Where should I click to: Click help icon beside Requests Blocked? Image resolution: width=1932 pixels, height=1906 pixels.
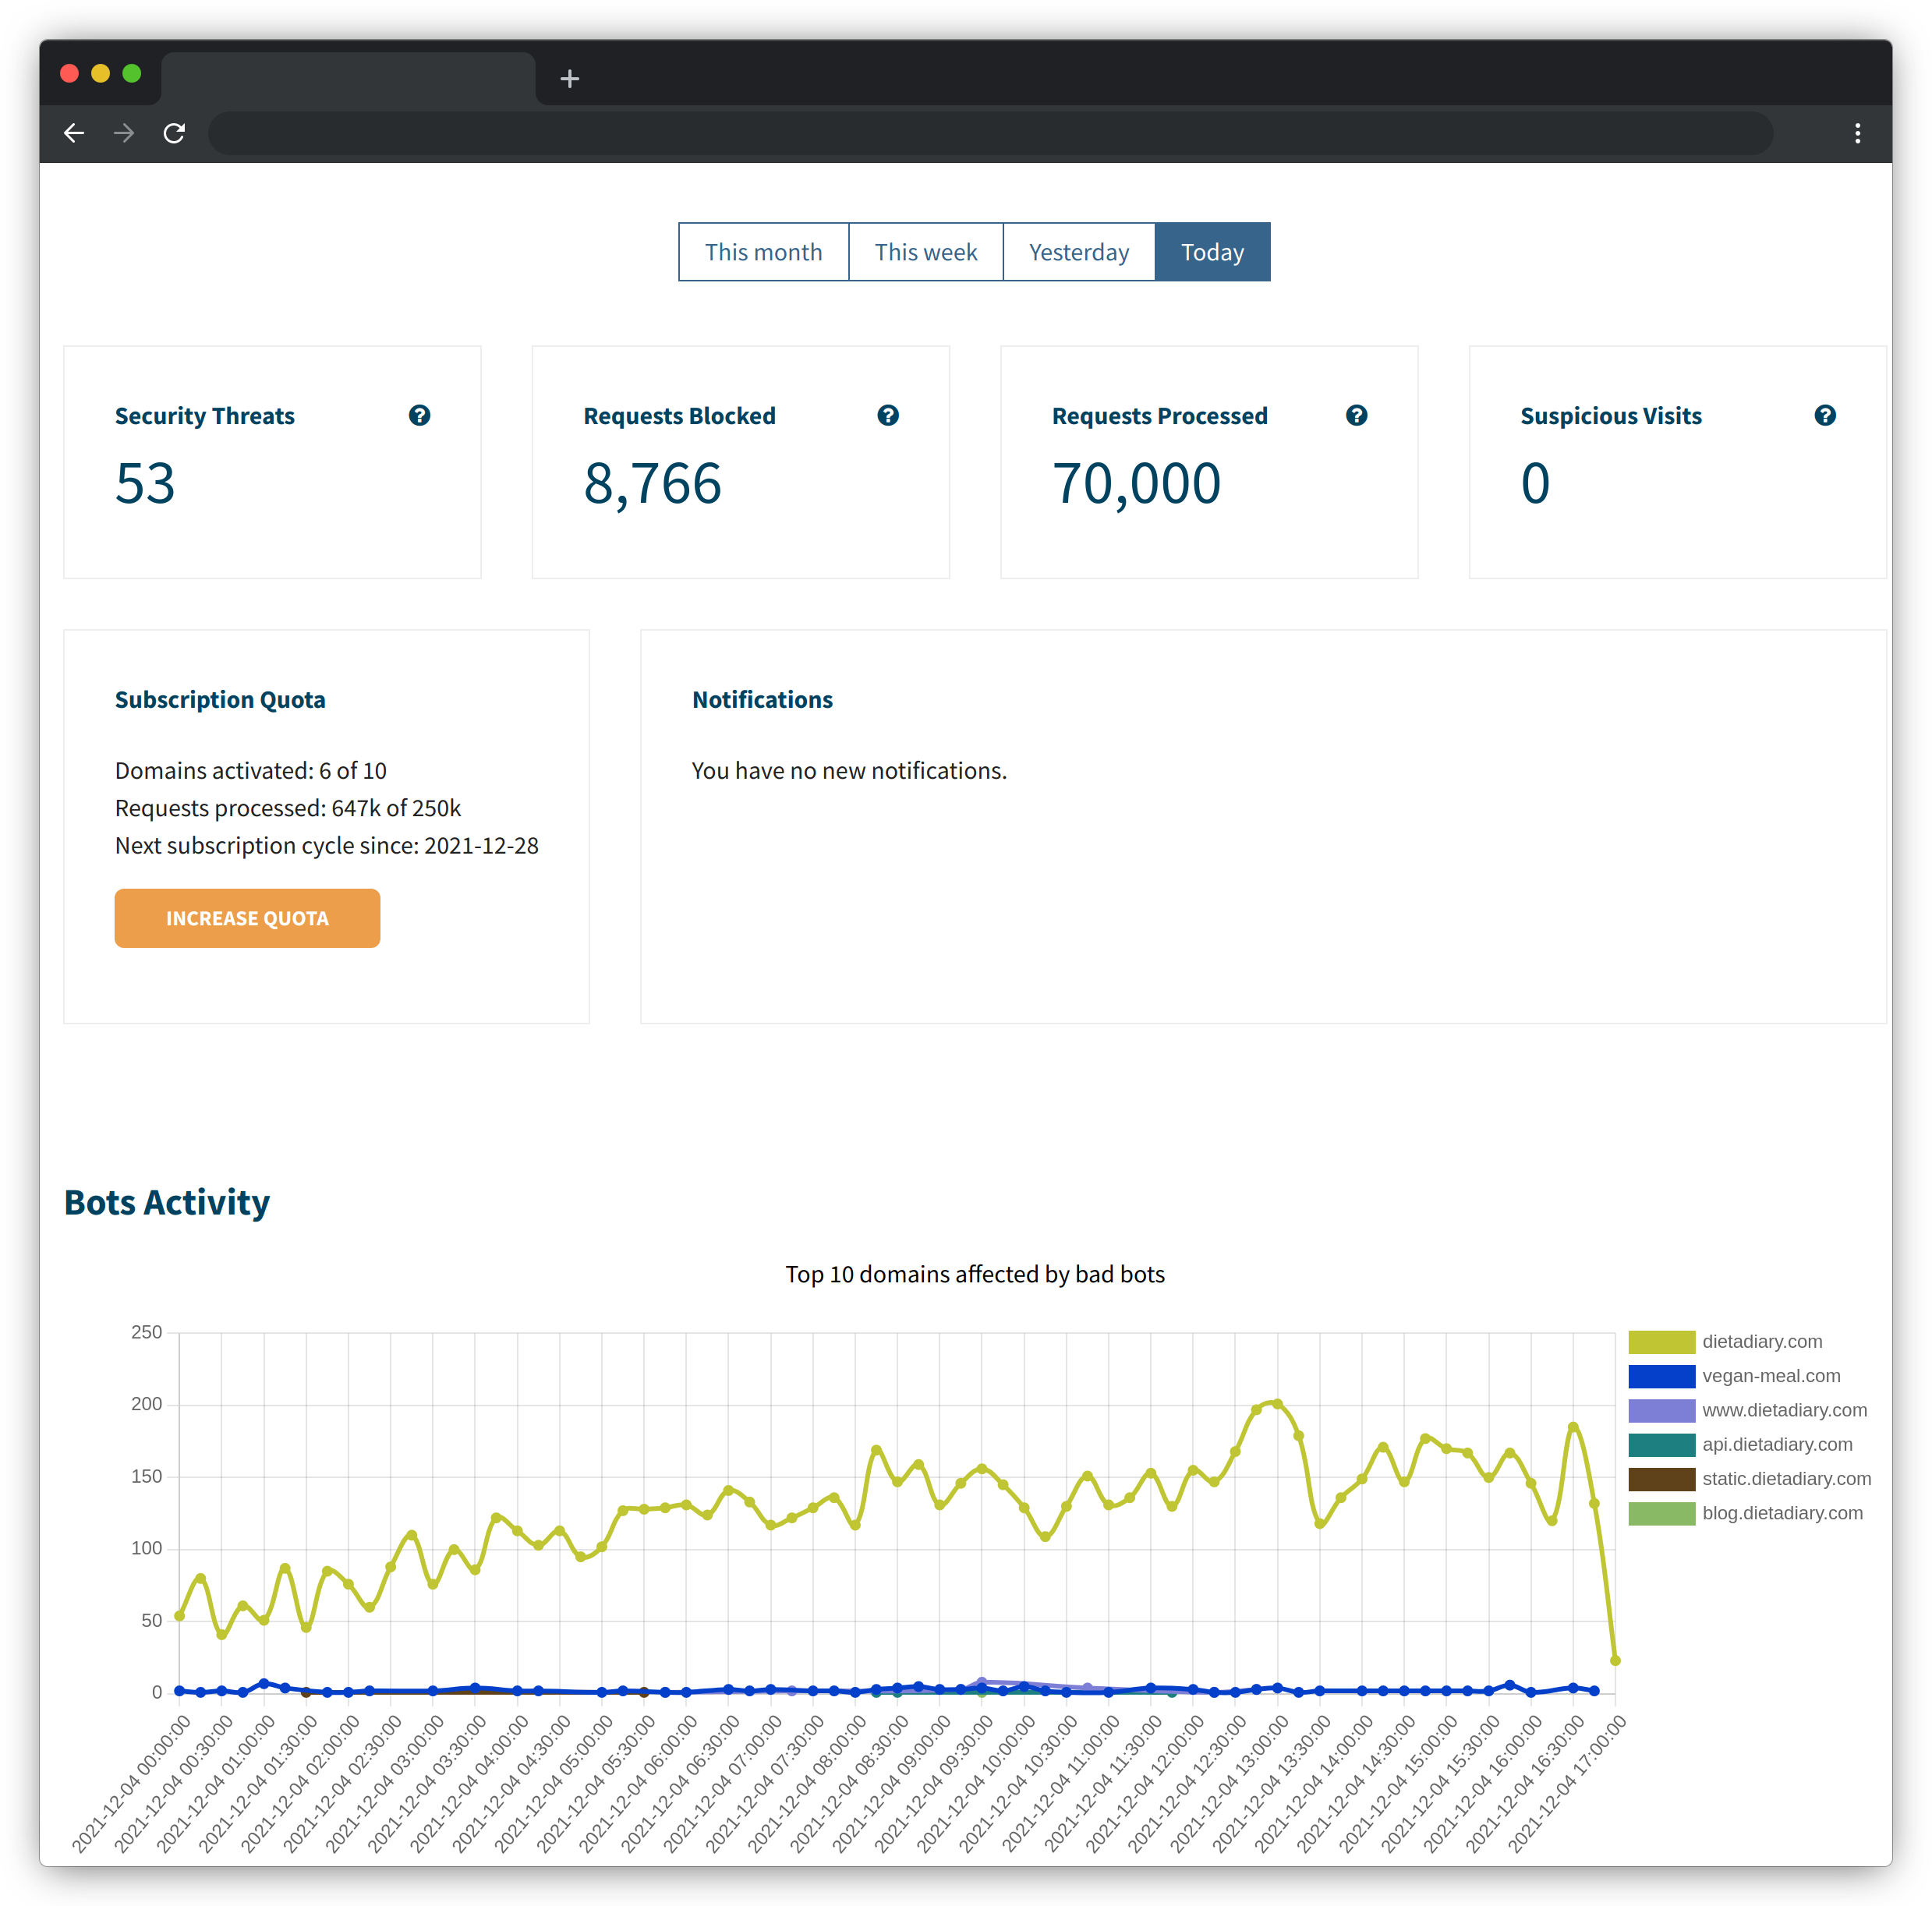point(887,415)
